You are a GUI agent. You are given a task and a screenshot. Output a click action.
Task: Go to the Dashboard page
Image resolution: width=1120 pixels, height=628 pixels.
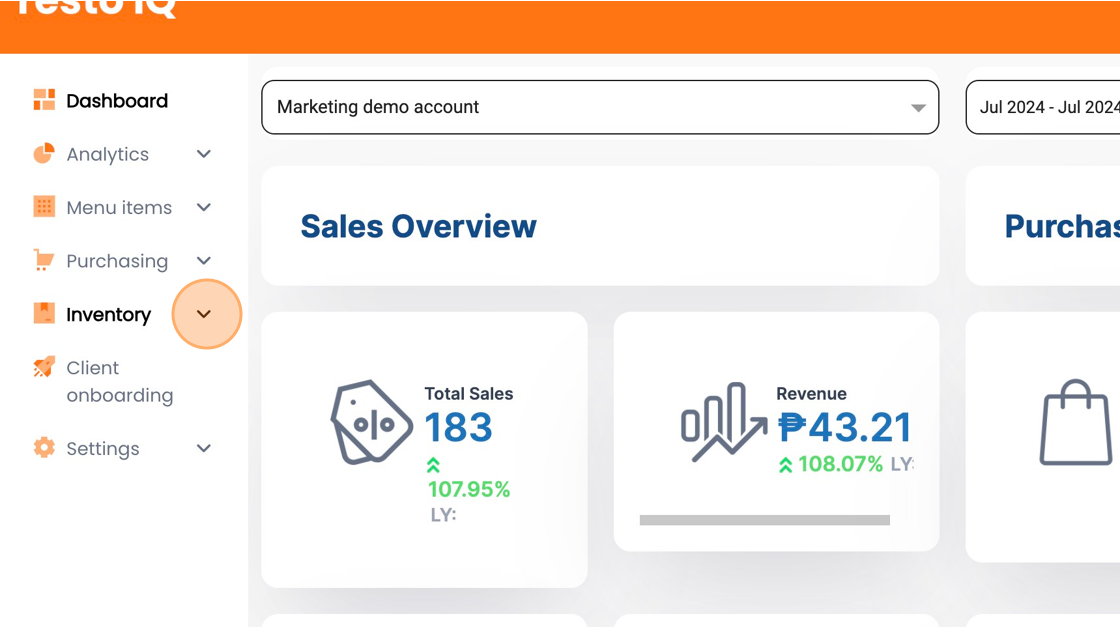pos(117,101)
